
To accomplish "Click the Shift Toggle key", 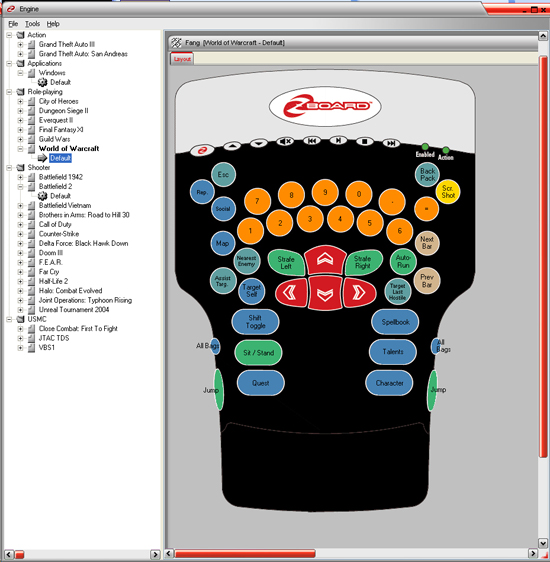I will coord(255,322).
